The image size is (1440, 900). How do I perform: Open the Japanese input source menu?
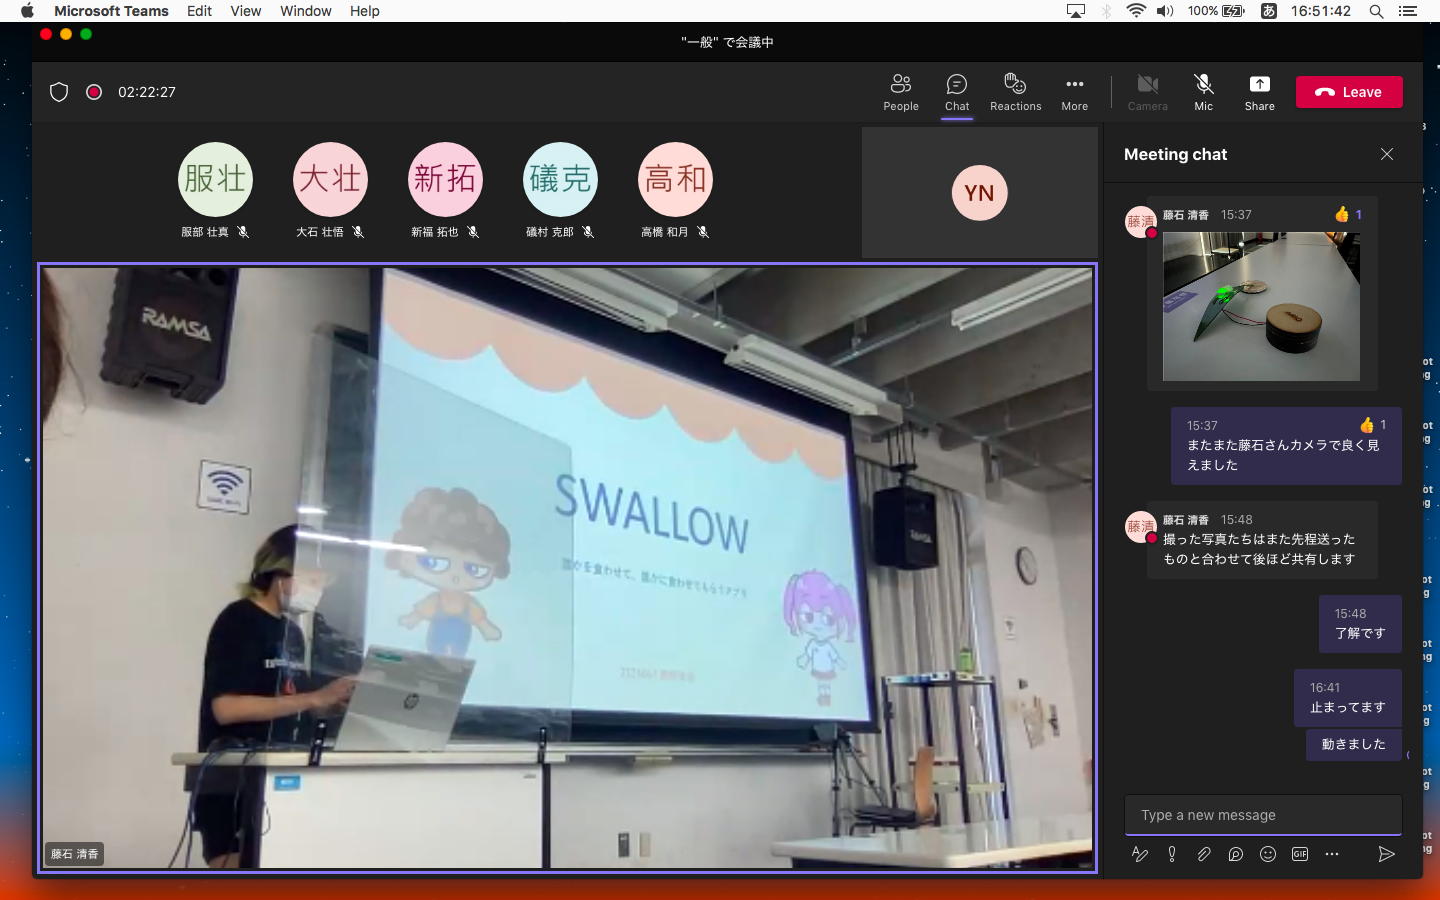pyautogui.click(x=1268, y=11)
